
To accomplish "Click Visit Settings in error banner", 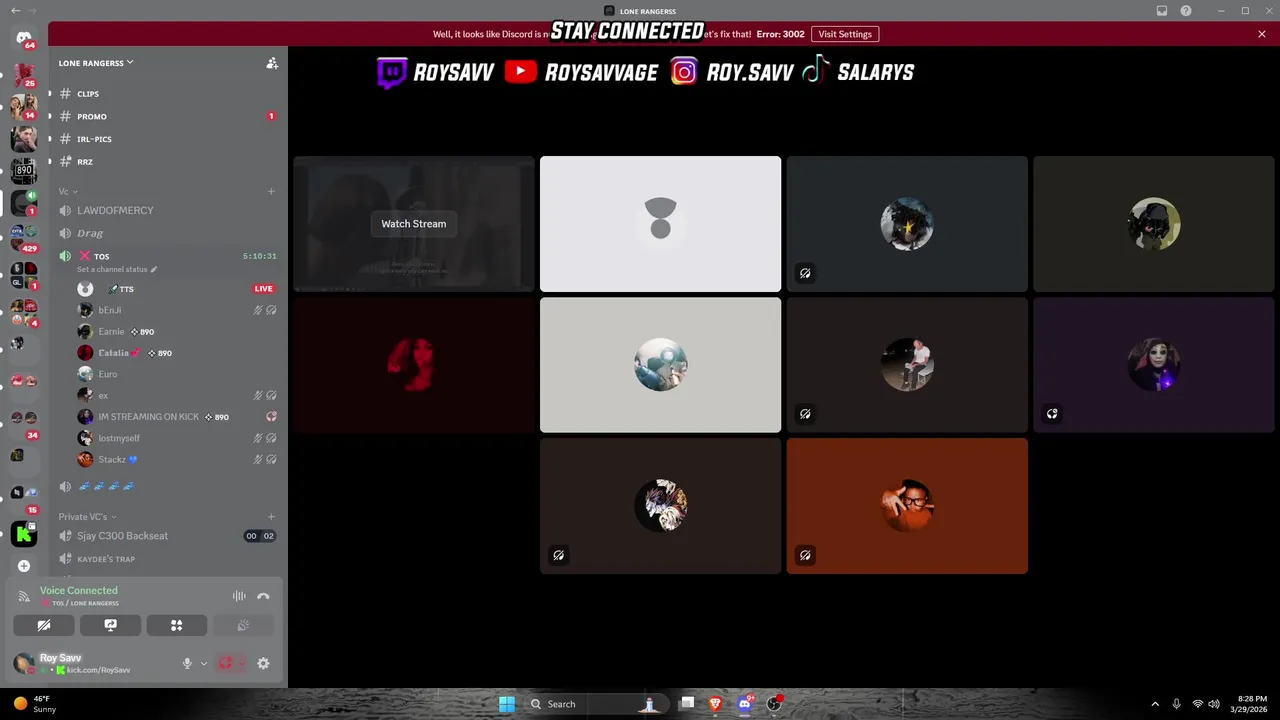I will coord(845,34).
